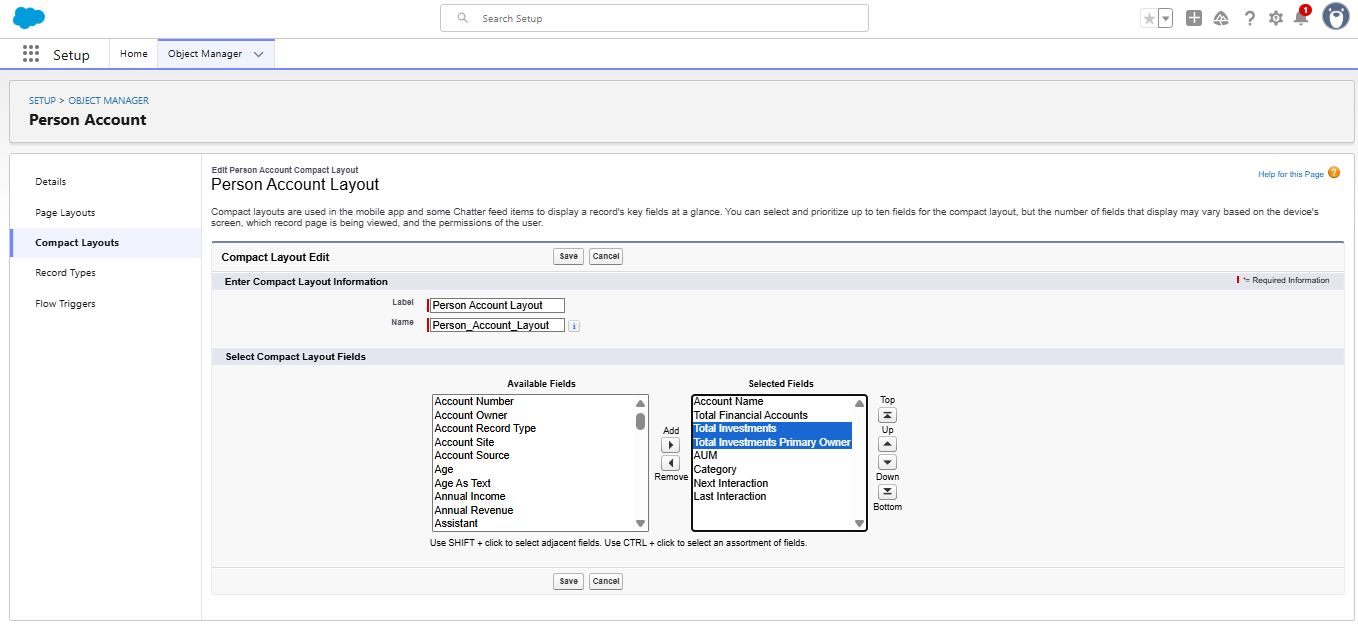
Task: Expand the favorites list dropdown arrow
Action: [x=1165, y=18]
